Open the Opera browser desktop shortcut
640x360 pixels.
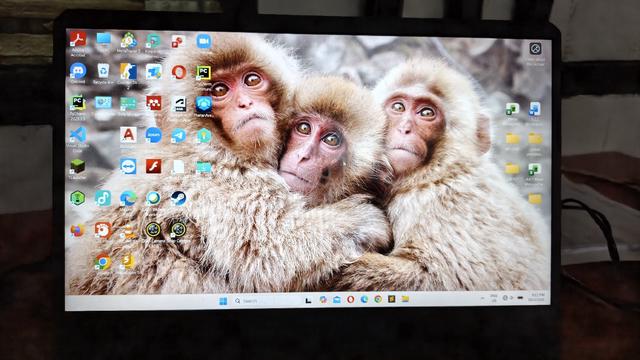178,72
